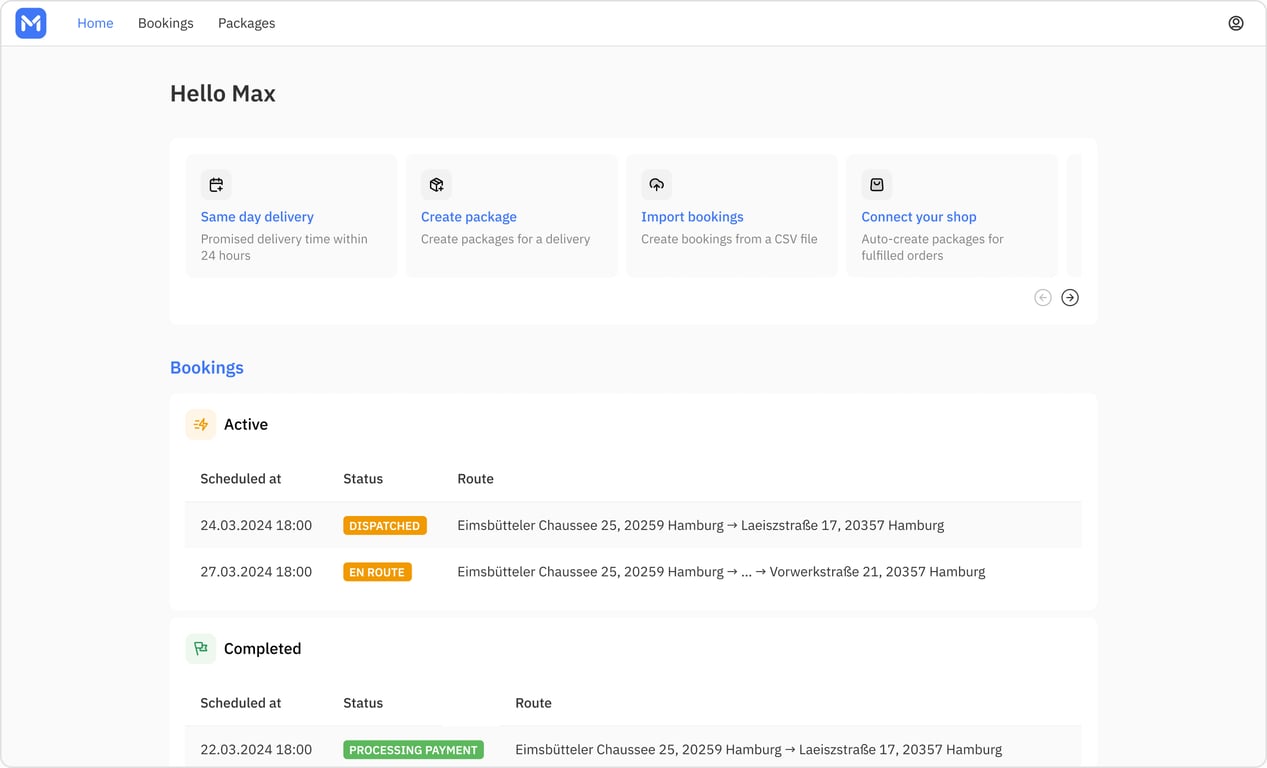The width and height of the screenshot is (1267, 768).
Task: Click Scheduled at header in Completed table
Action: 241,703
